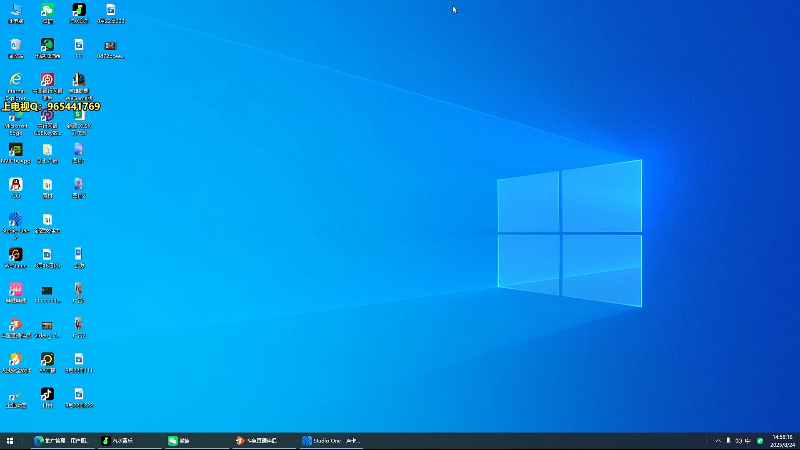Select the document beside the WeGame shortcut
The width and height of the screenshot is (800, 450).
(47, 258)
